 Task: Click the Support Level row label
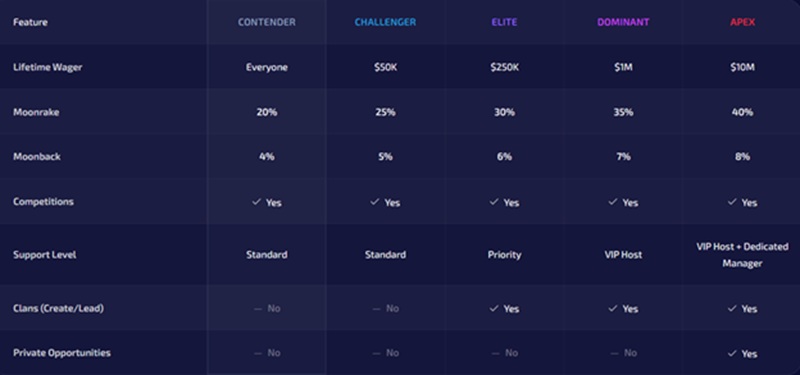point(45,255)
